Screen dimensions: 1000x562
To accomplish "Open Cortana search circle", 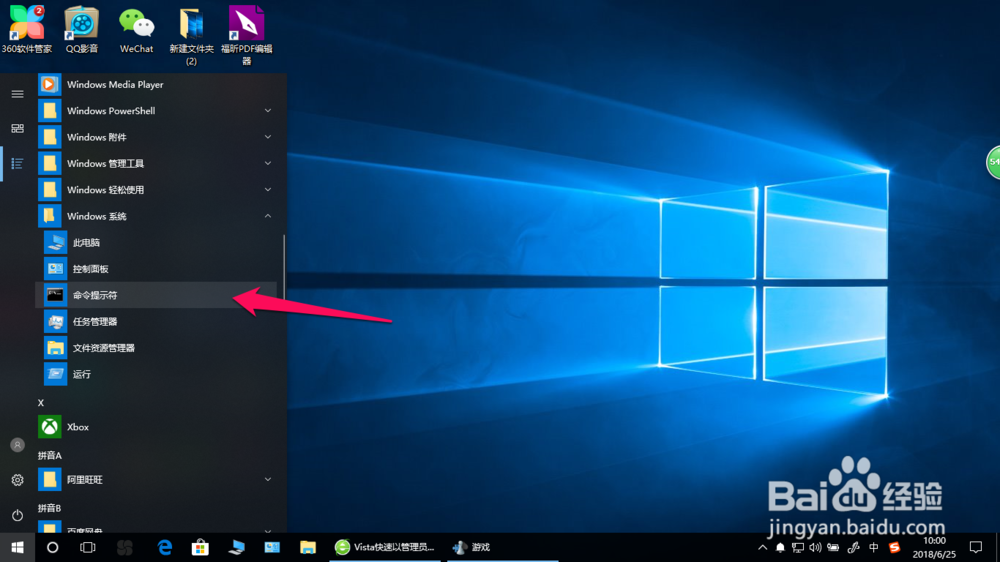I will pyautogui.click(x=52, y=547).
